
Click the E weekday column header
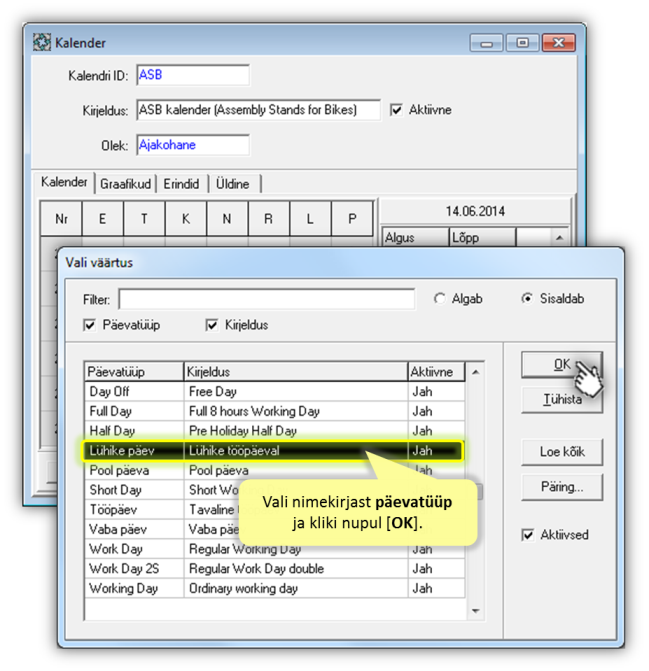coord(103,219)
